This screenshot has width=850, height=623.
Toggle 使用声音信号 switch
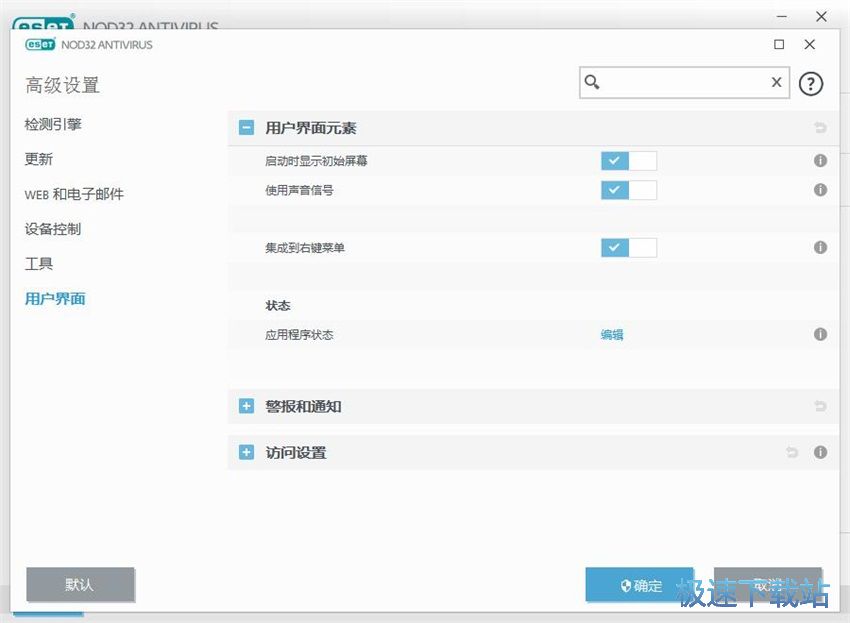click(629, 190)
